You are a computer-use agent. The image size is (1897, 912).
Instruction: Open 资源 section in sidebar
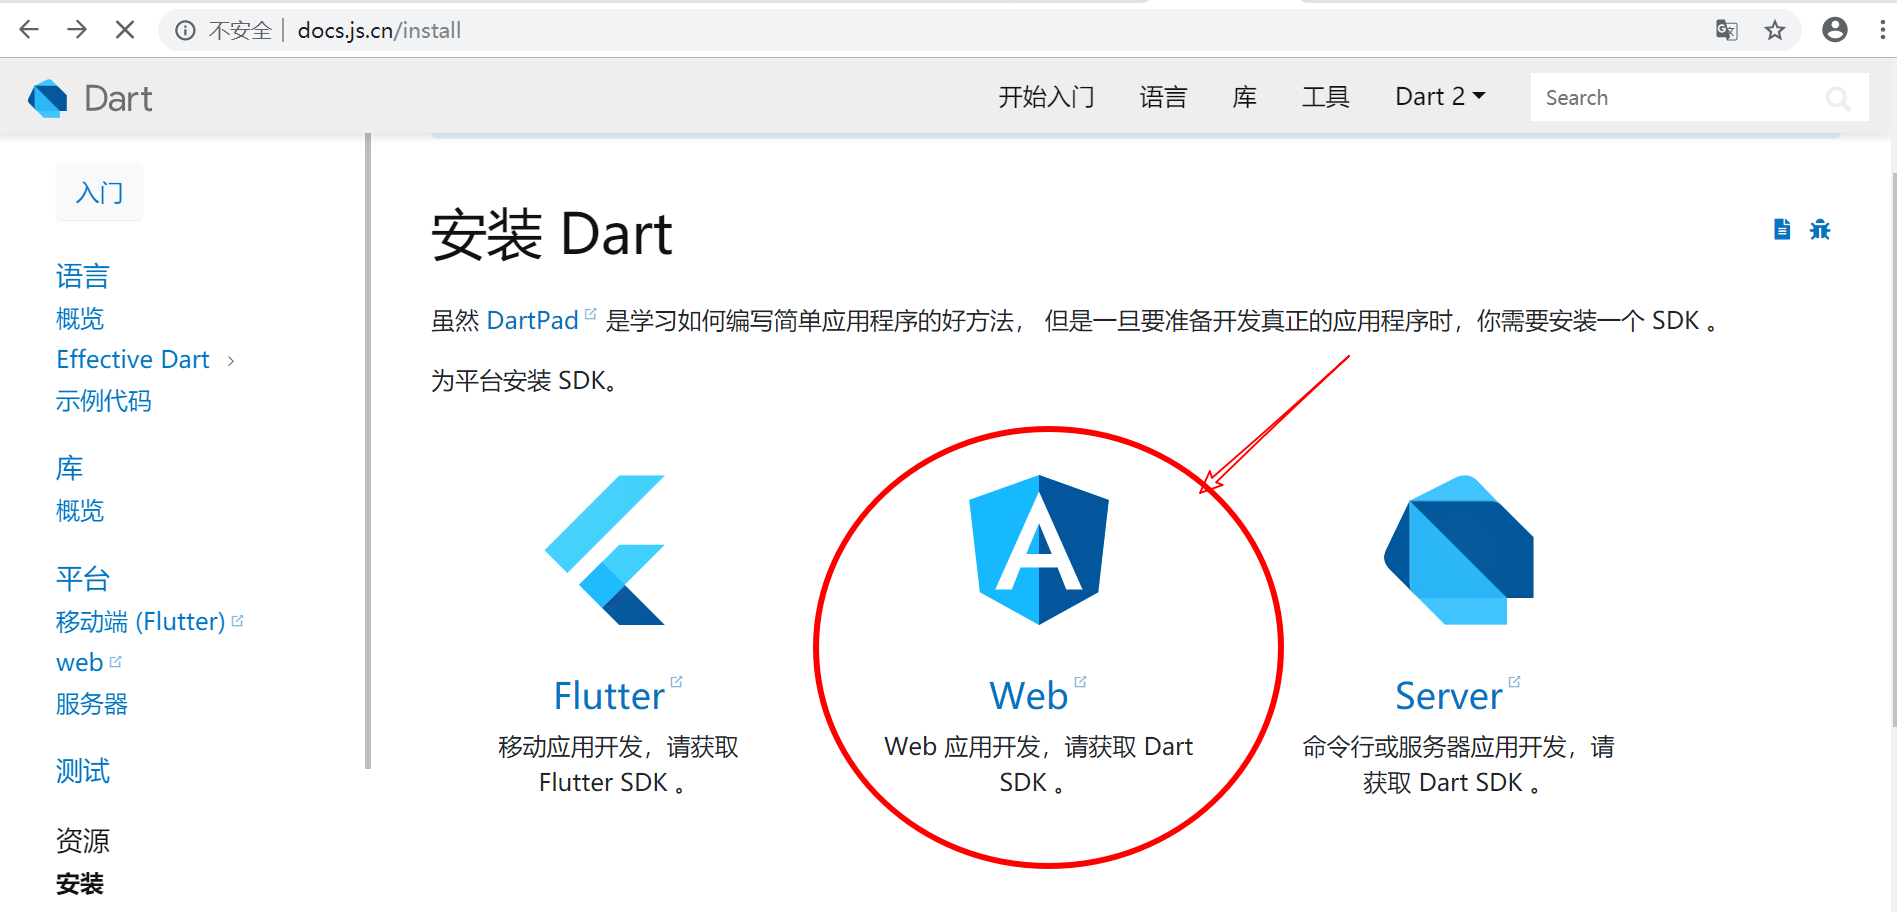click(x=83, y=841)
